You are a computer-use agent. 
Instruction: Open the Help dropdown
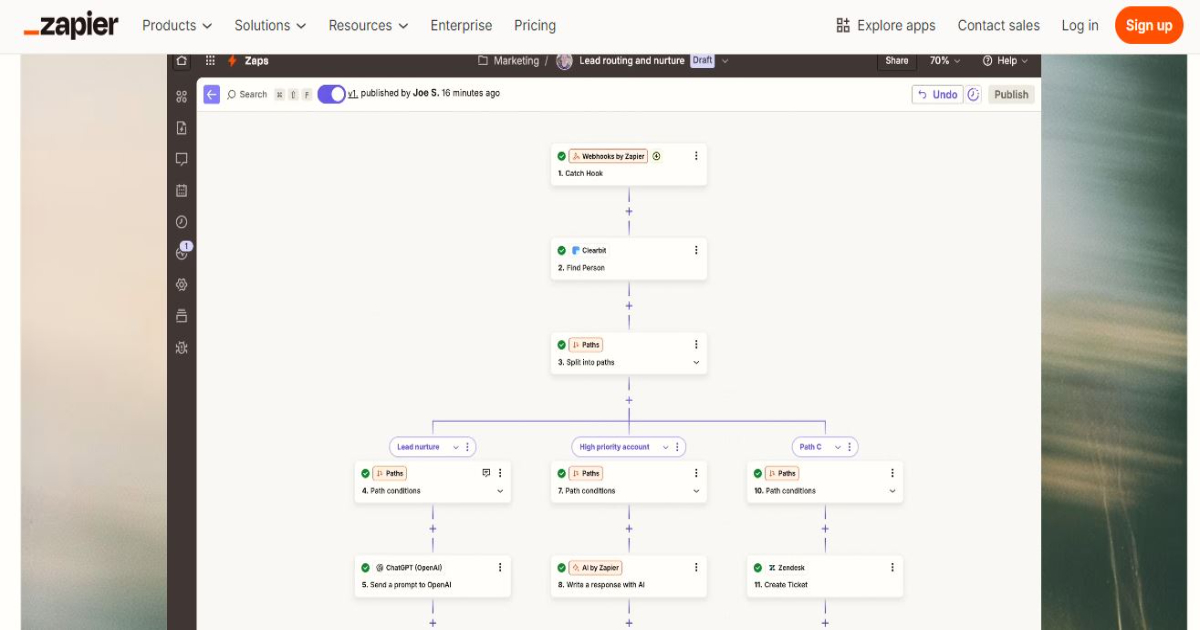(1006, 61)
